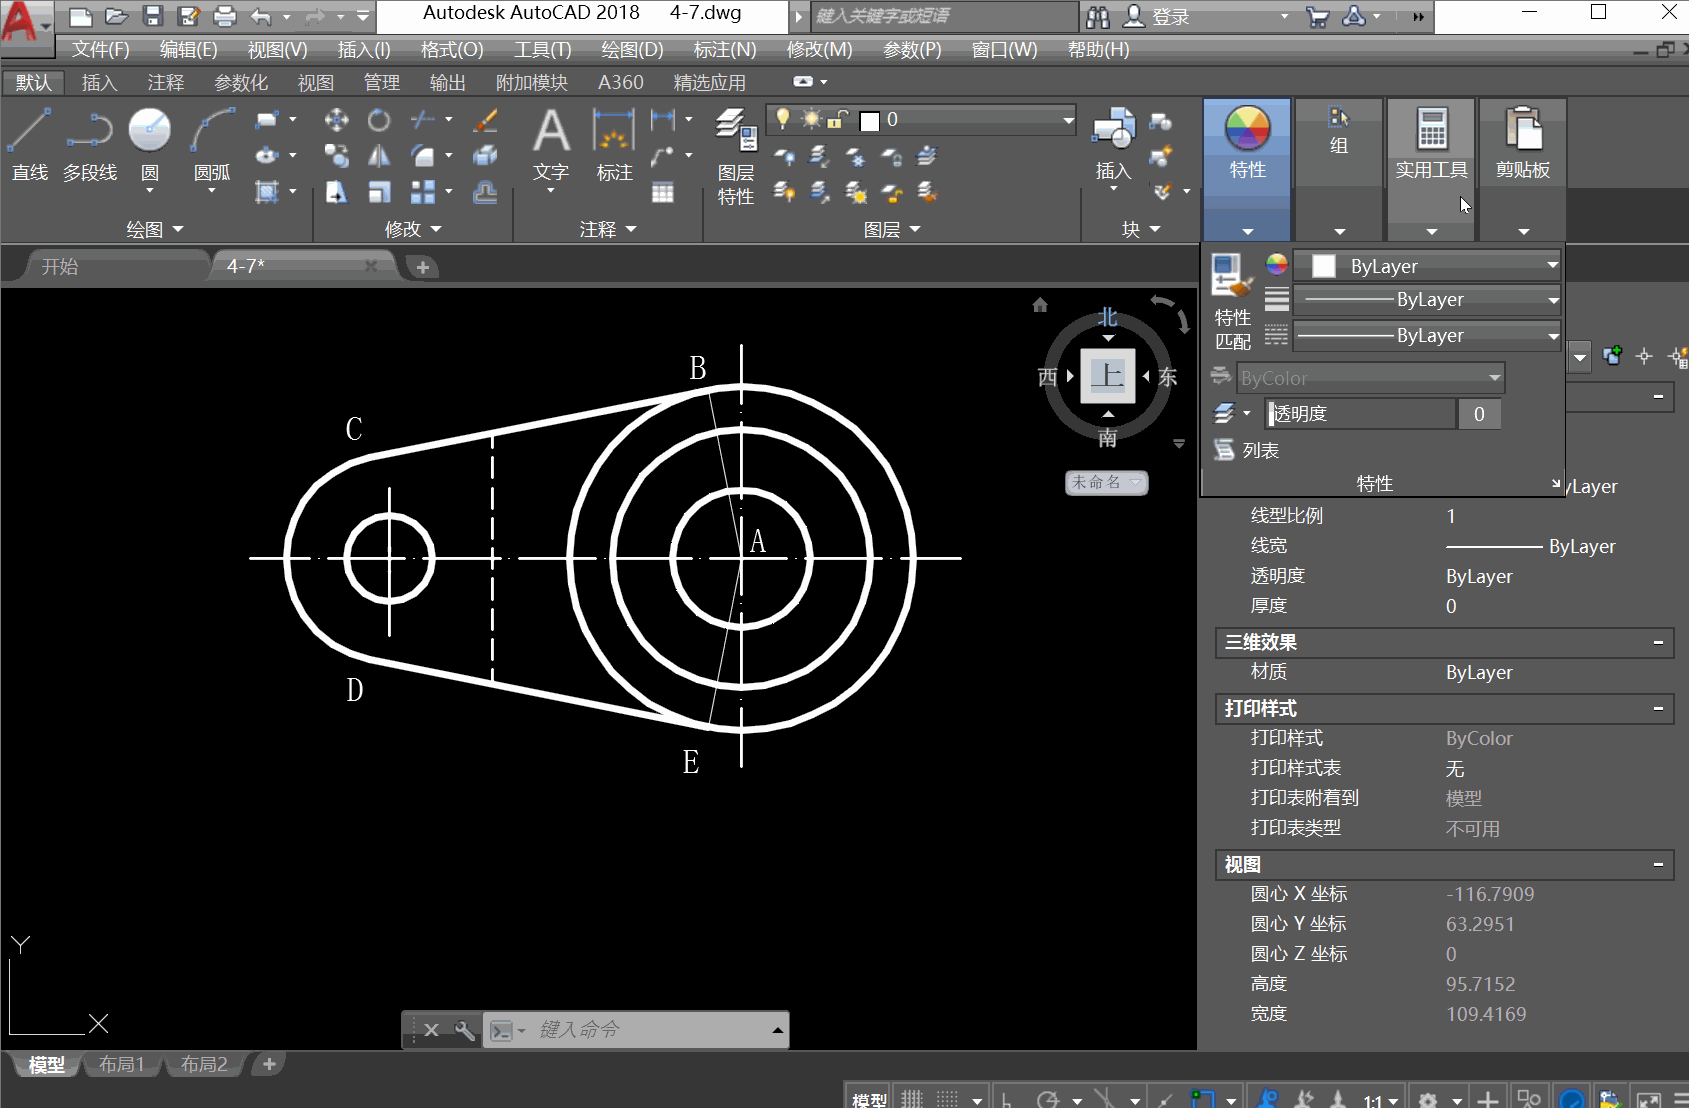Click the Mirror tool icon
Image resolution: width=1689 pixels, height=1108 pixels.
pos(379,156)
